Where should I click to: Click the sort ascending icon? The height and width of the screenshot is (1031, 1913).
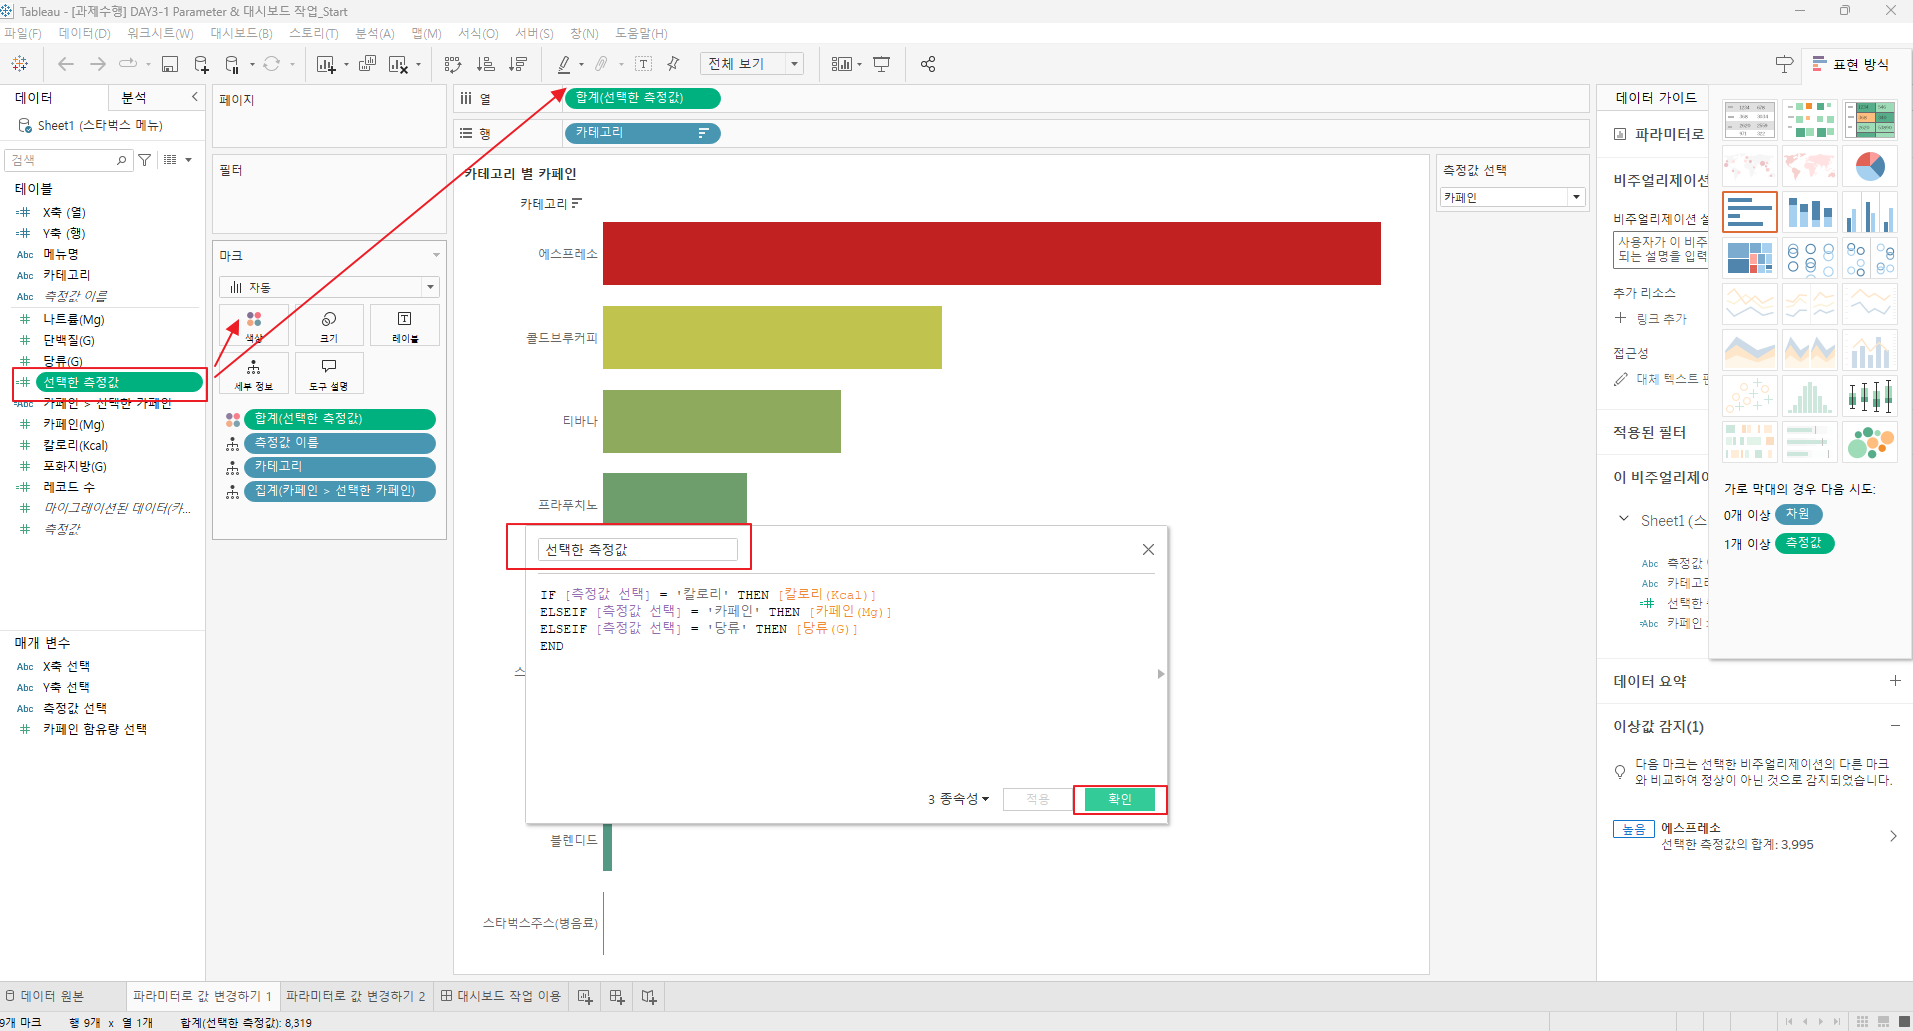486,64
